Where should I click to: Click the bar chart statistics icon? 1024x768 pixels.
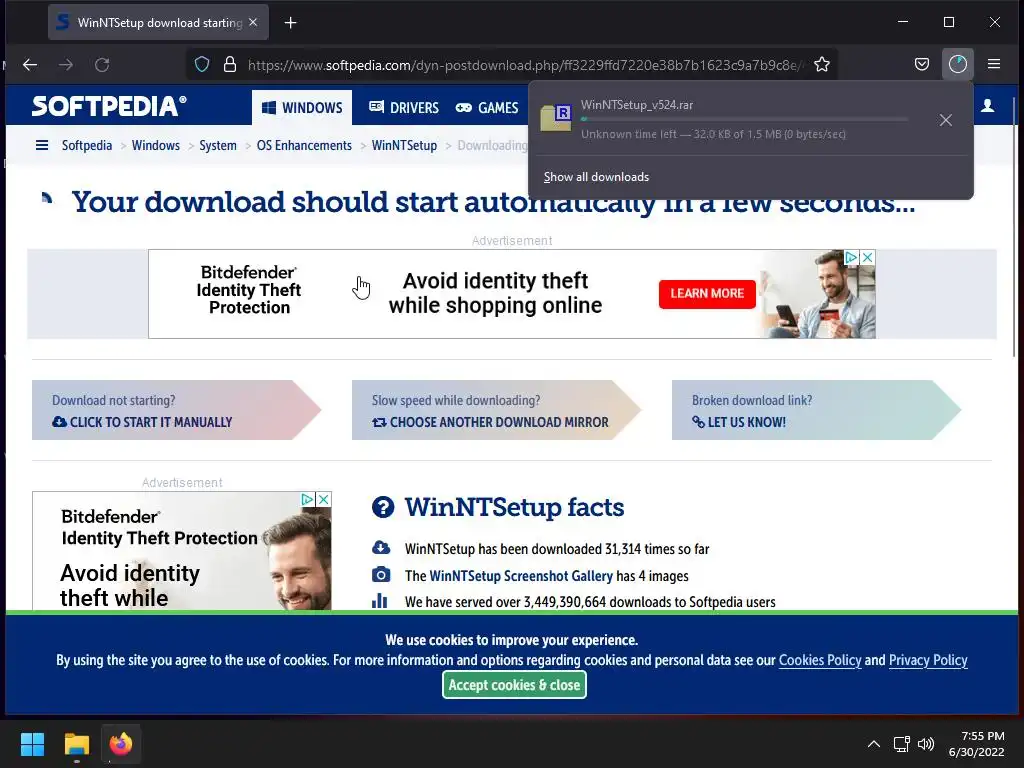click(379, 601)
